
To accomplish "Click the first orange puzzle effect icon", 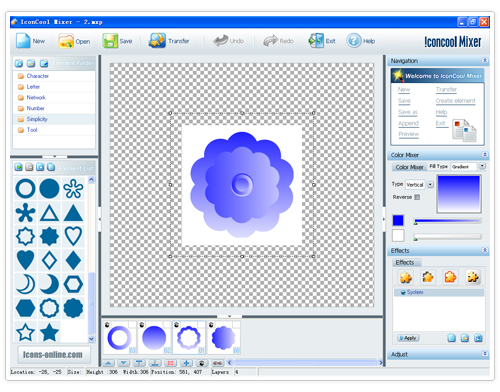I will 406,277.
